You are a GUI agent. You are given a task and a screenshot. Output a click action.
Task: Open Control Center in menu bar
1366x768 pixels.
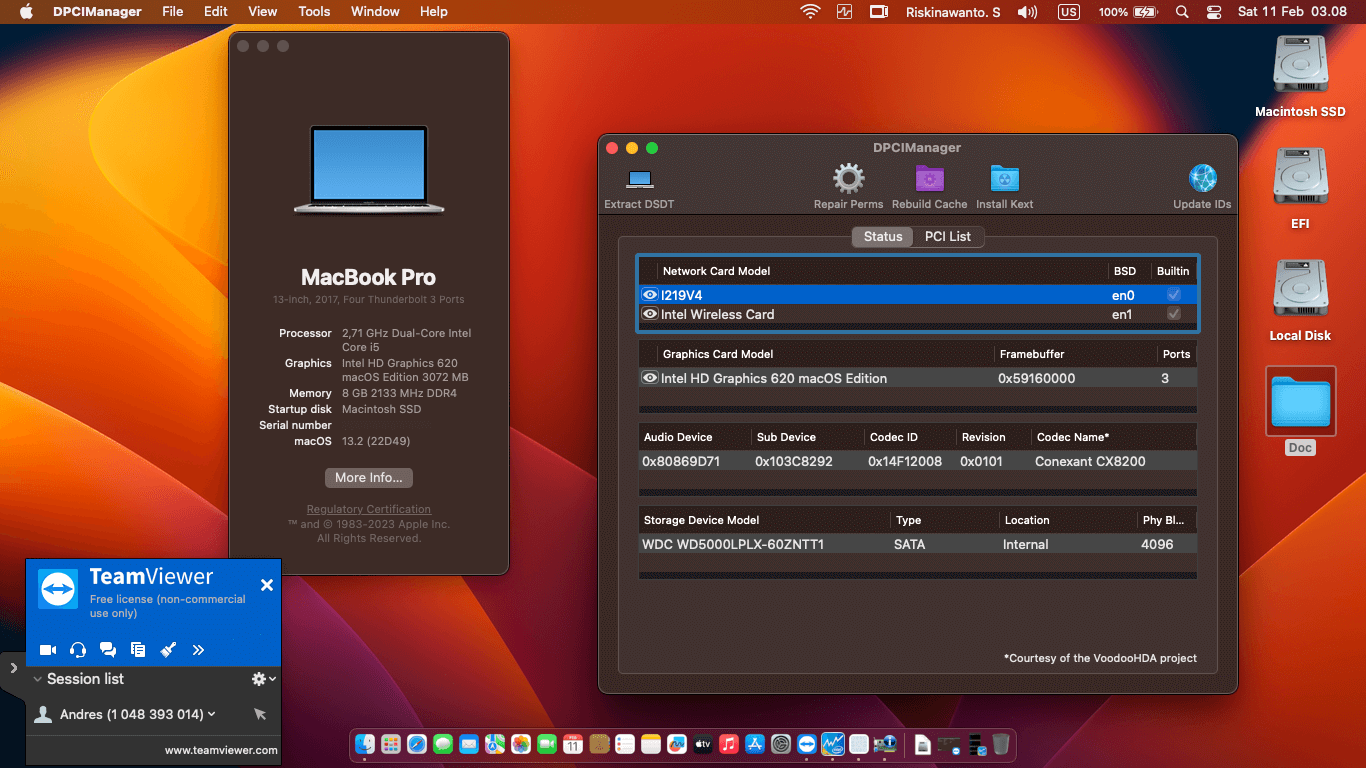click(1214, 12)
